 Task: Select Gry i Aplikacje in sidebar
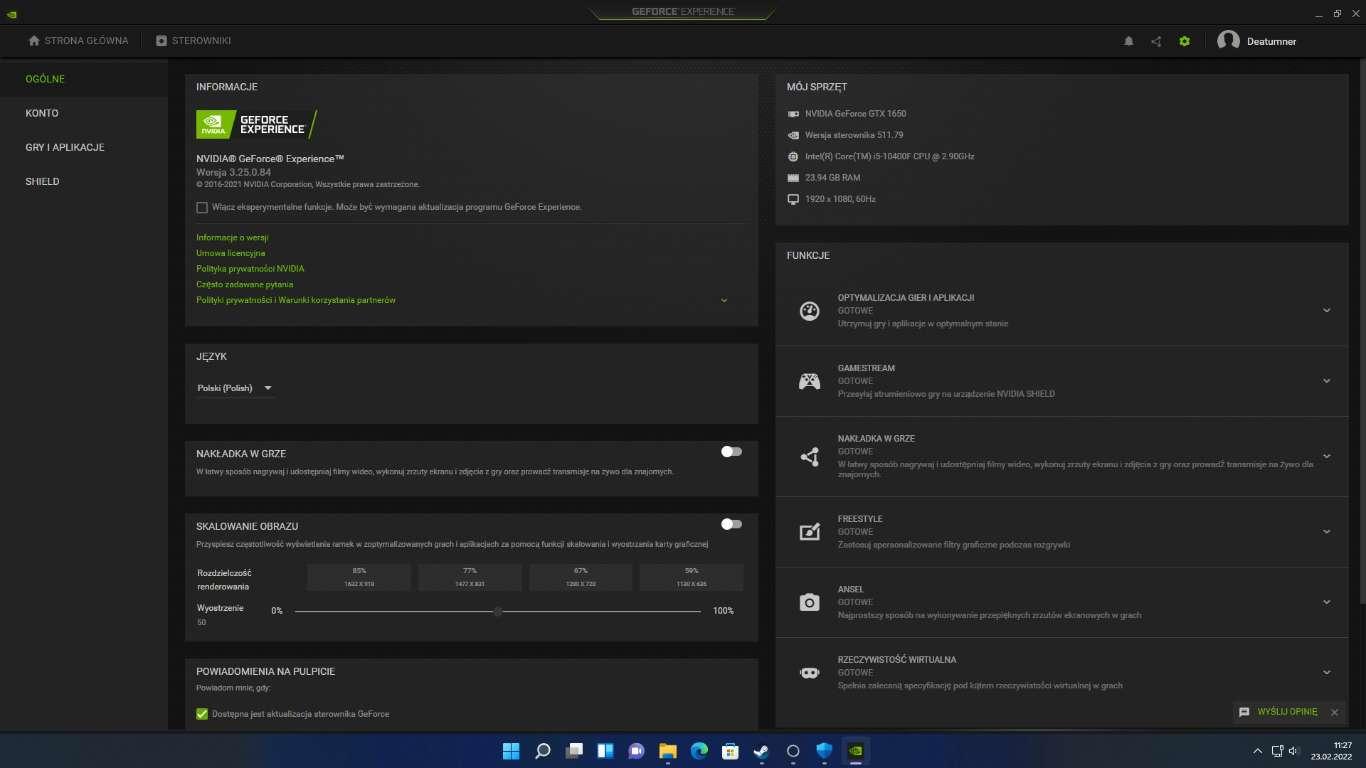(x=84, y=147)
